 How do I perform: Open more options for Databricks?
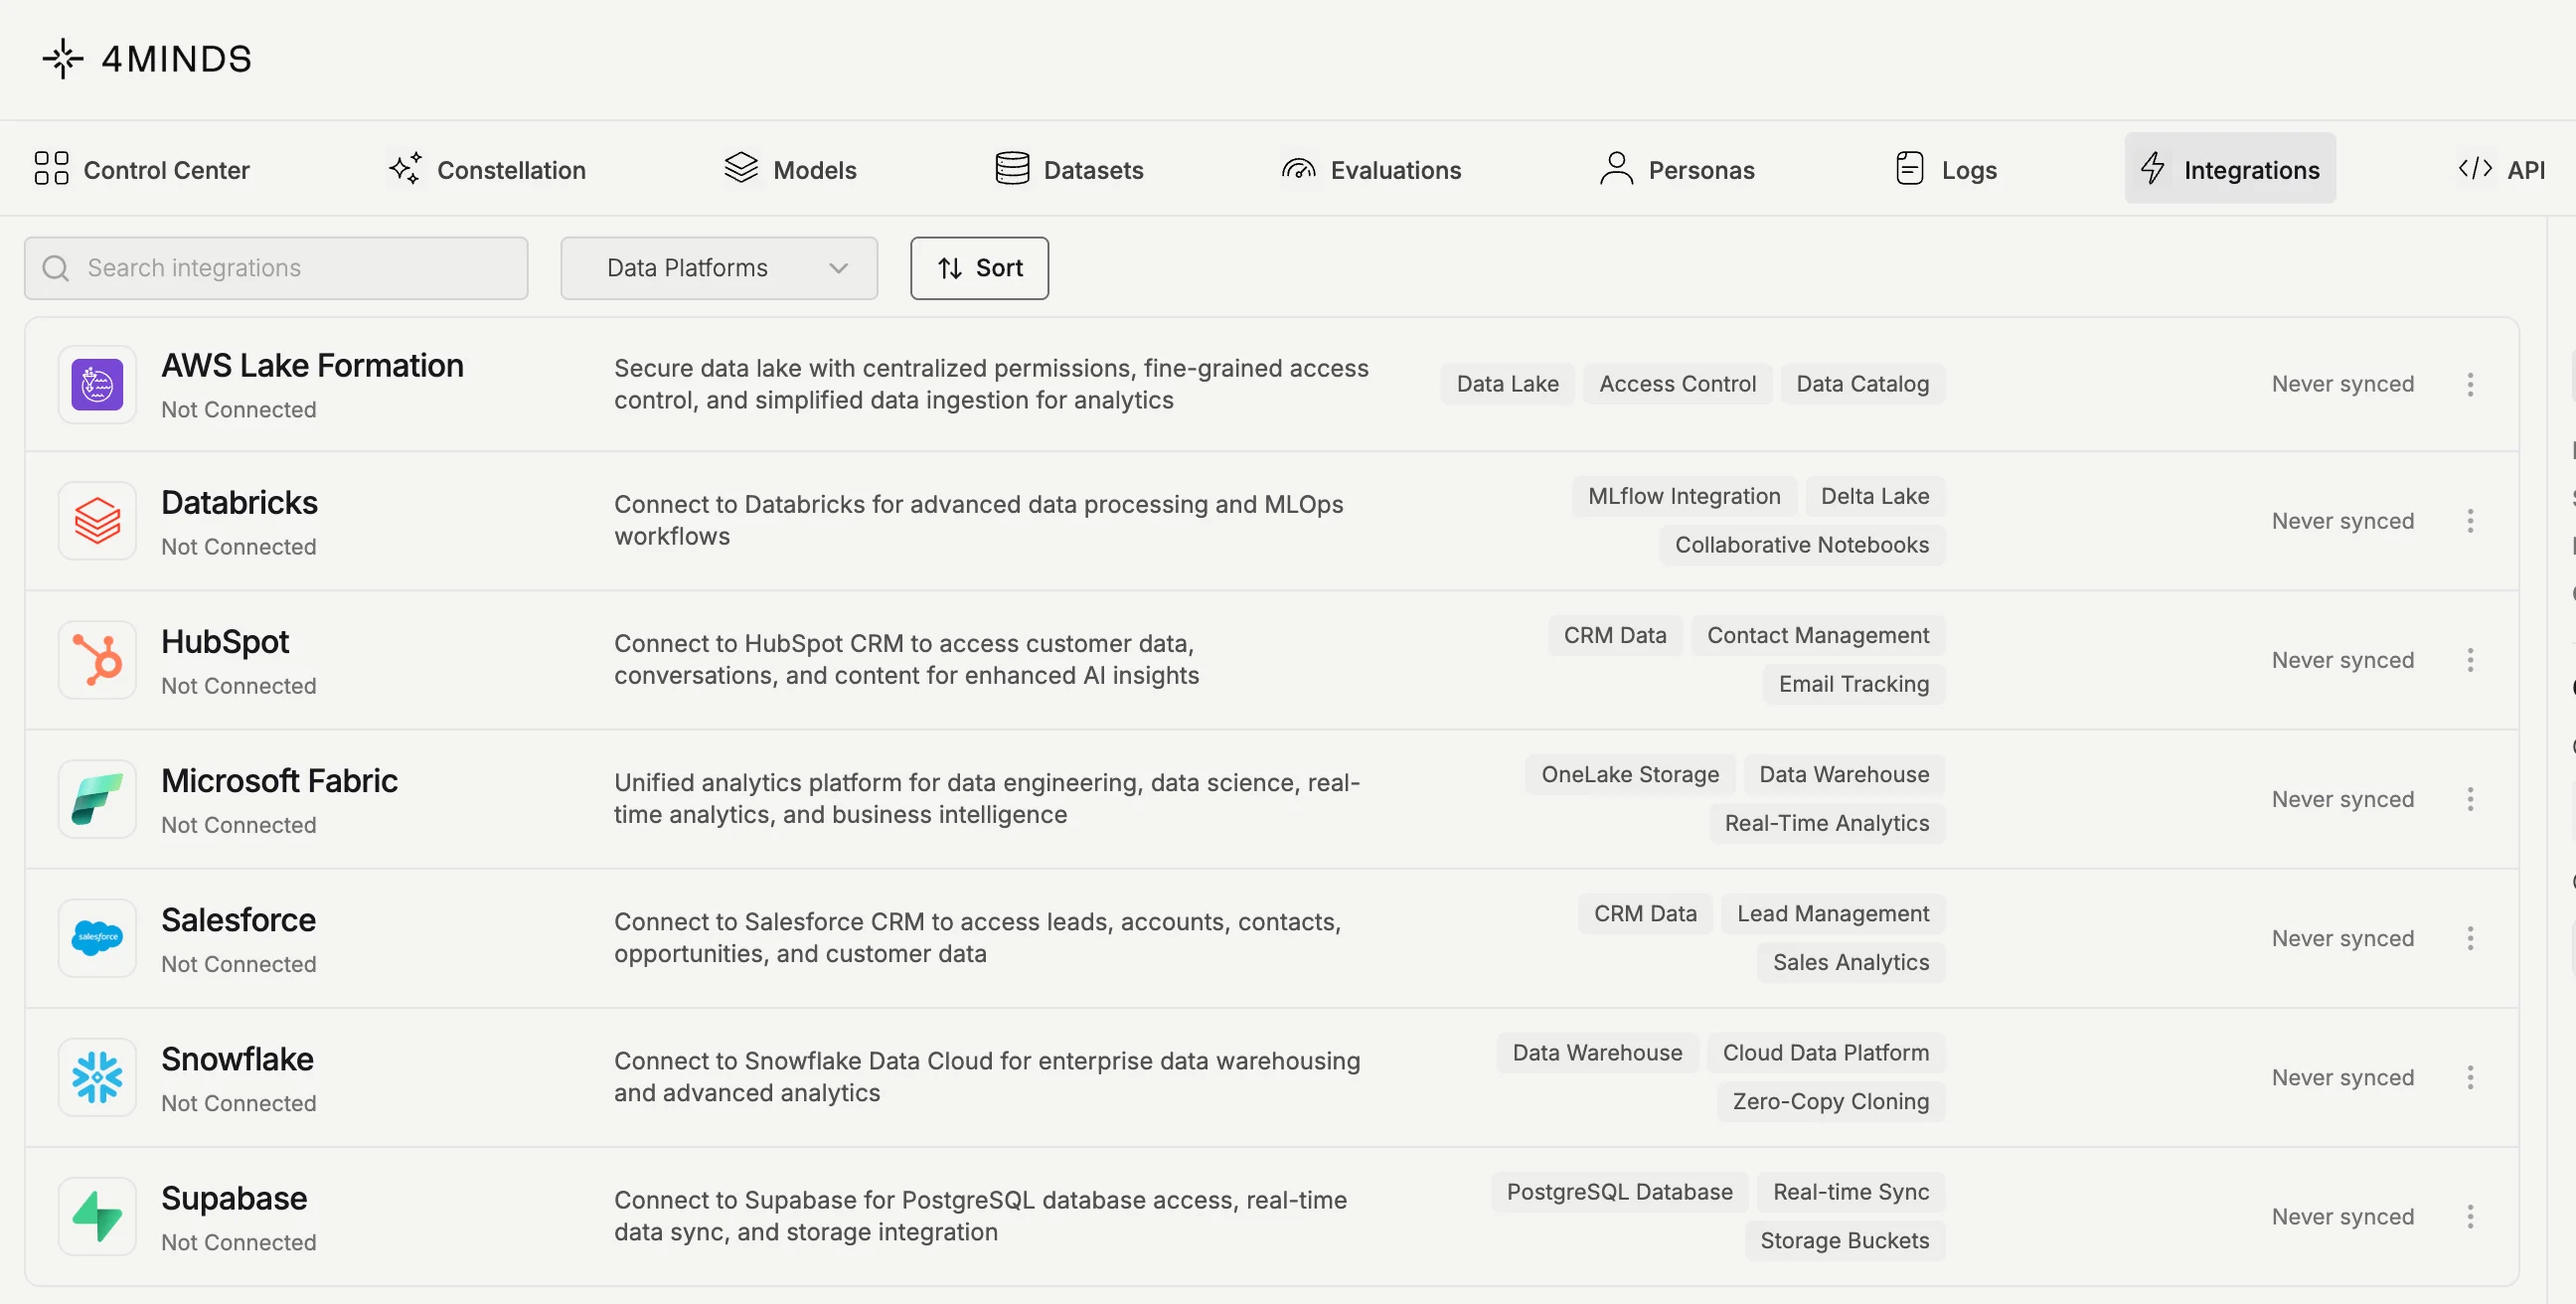point(2470,521)
